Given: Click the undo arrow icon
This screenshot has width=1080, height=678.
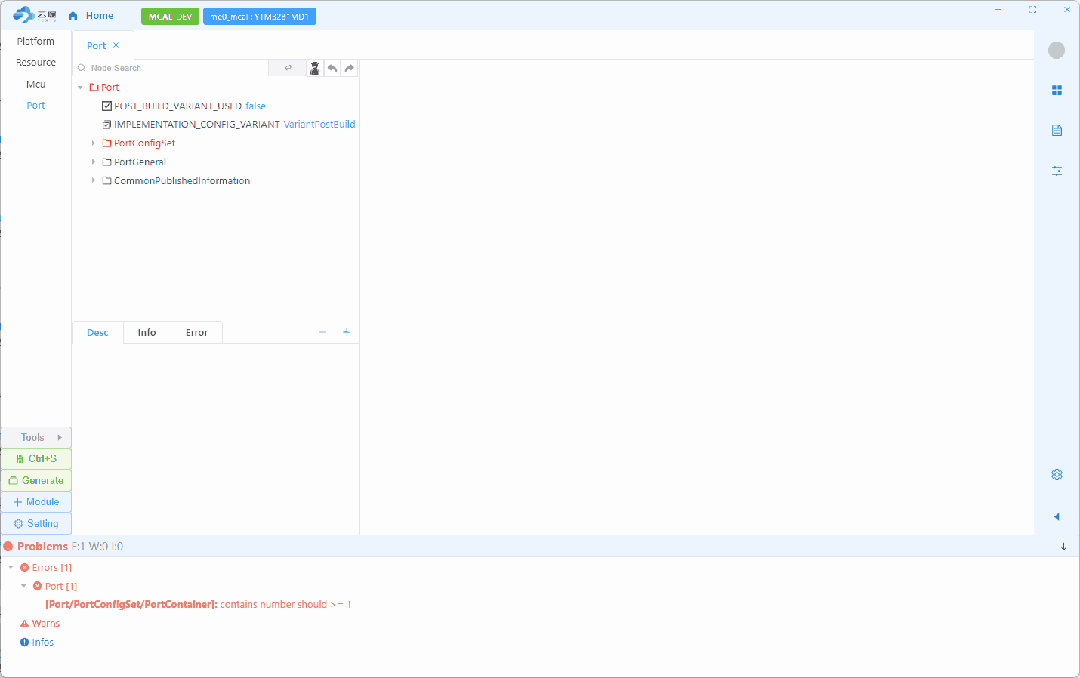Looking at the screenshot, I should click(332, 68).
